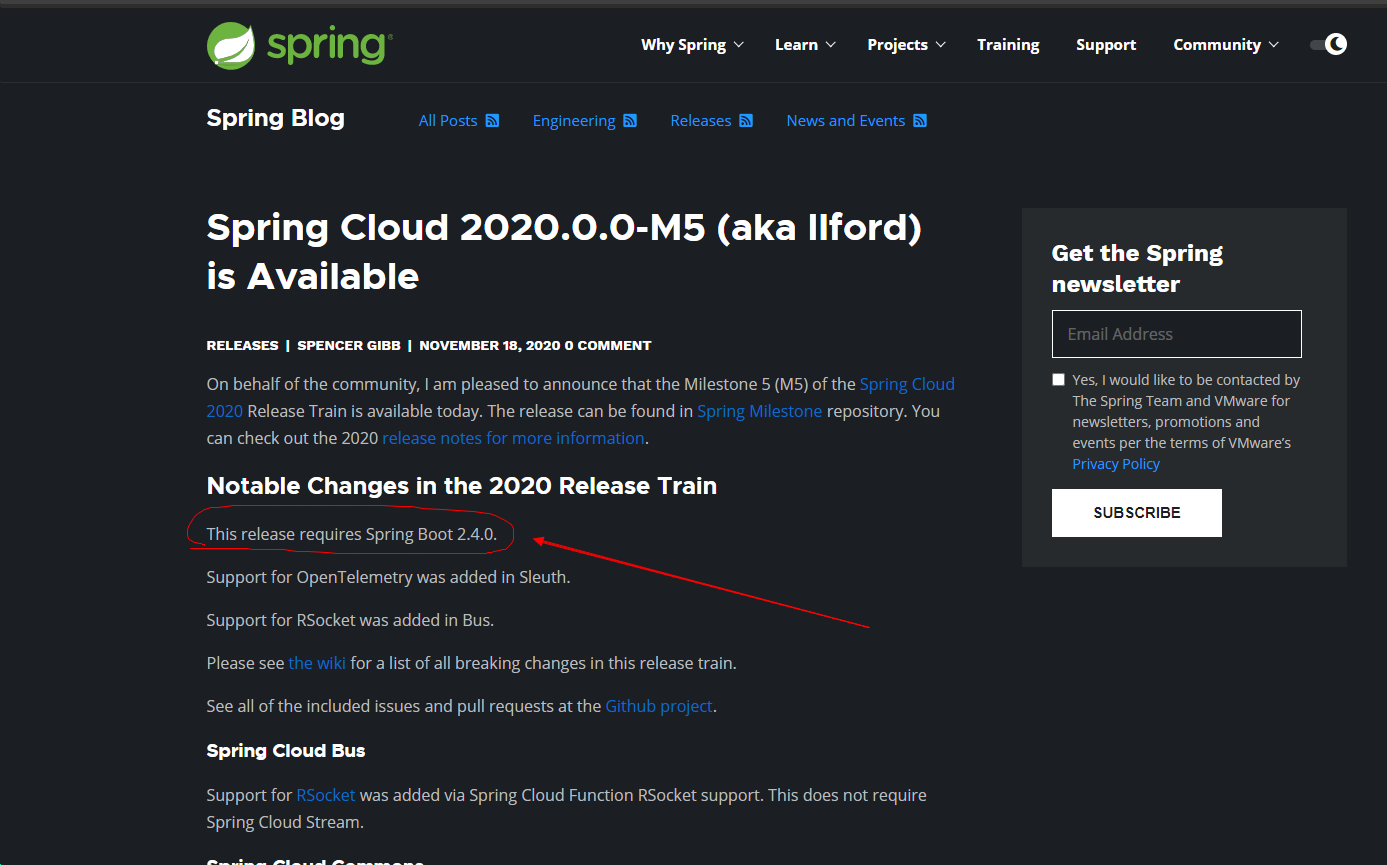1387x865 pixels.
Task: Click the SUBSCRIBE button
Action: pos(1136,512)
